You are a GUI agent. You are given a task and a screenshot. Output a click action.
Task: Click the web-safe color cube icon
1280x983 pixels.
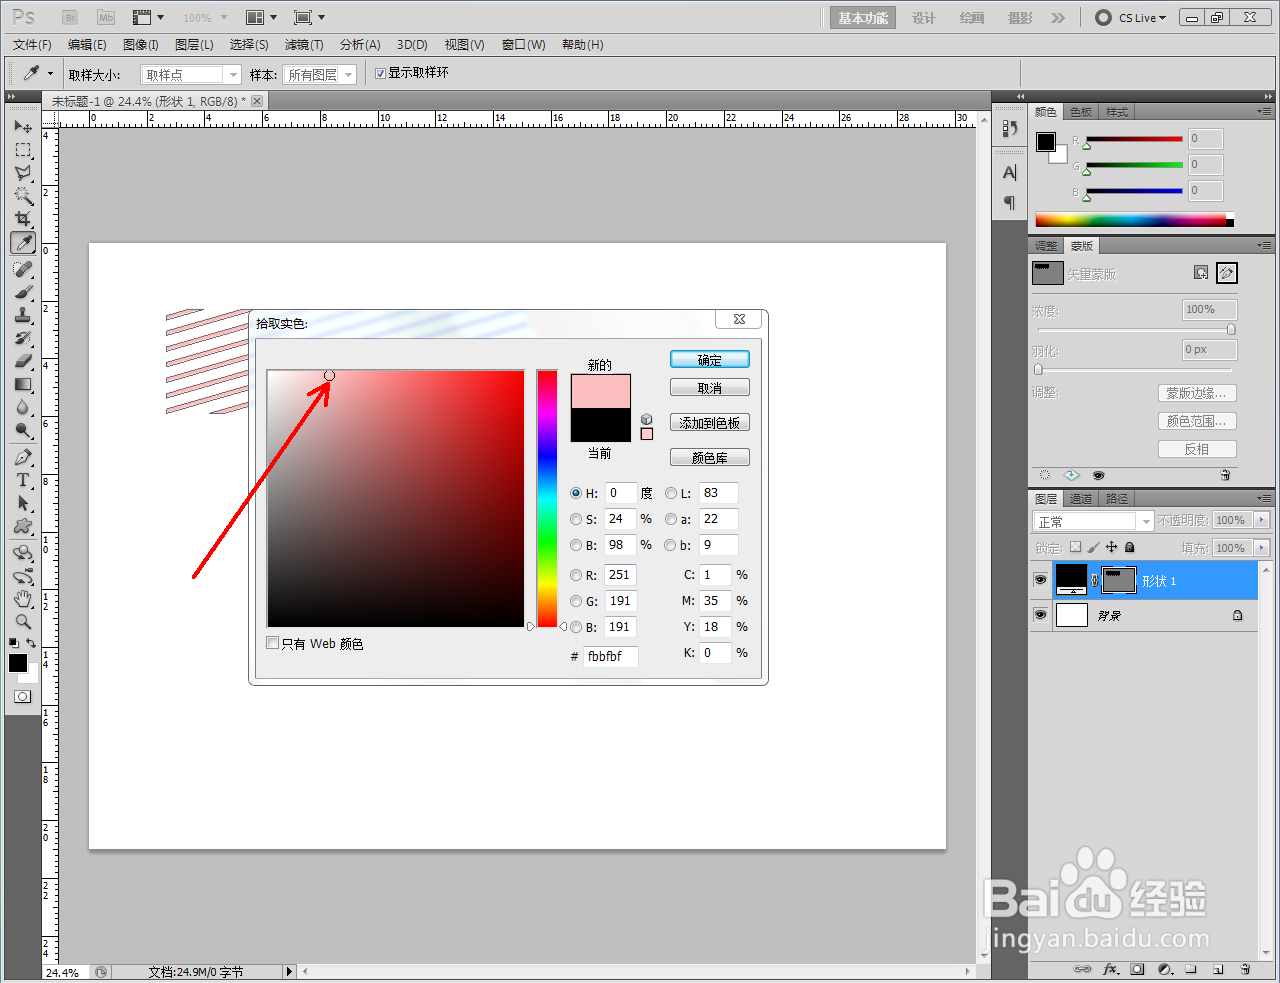(647, 419)
